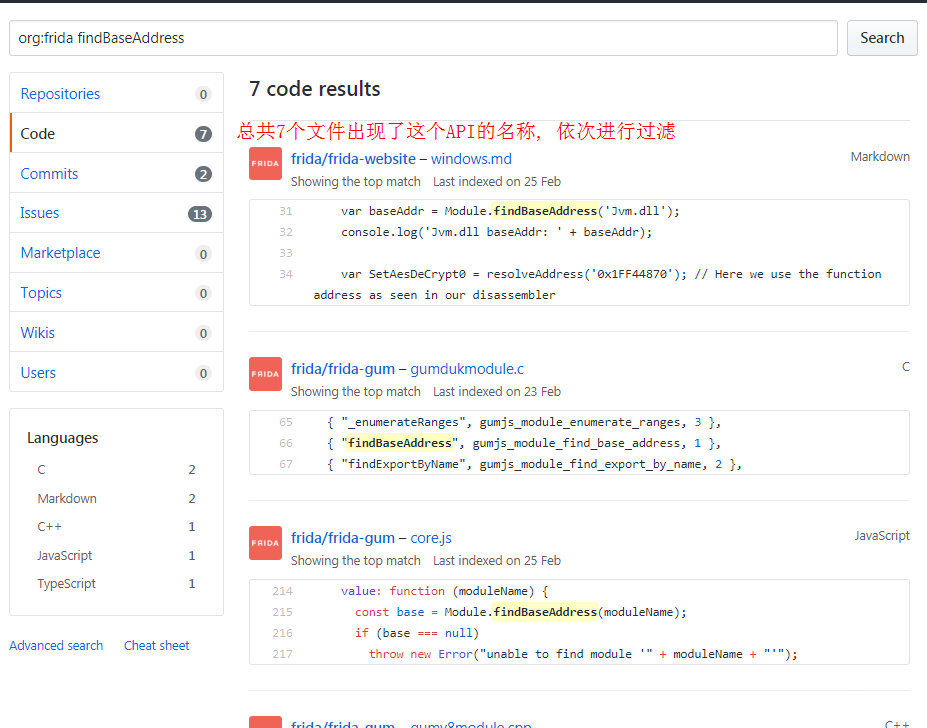Click the Commits count badge 2
Viewport: 927px width, 728px height.
click(x=203, y=174)
